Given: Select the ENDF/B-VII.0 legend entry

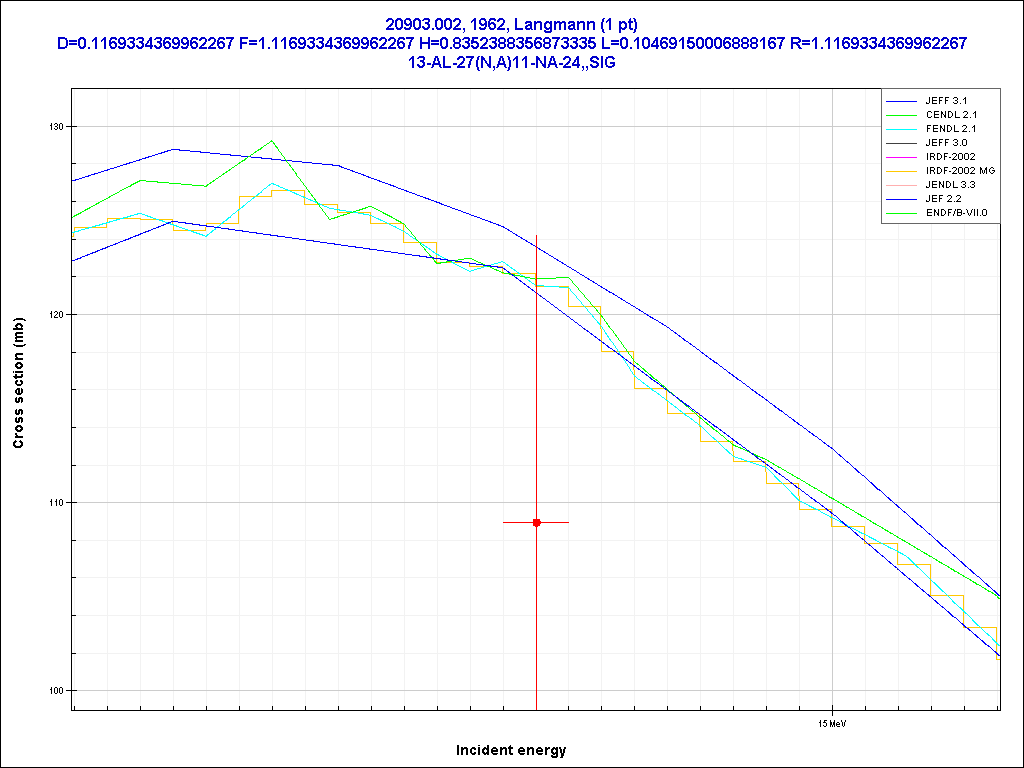Looking at the screenshot, I should (956, 213).
